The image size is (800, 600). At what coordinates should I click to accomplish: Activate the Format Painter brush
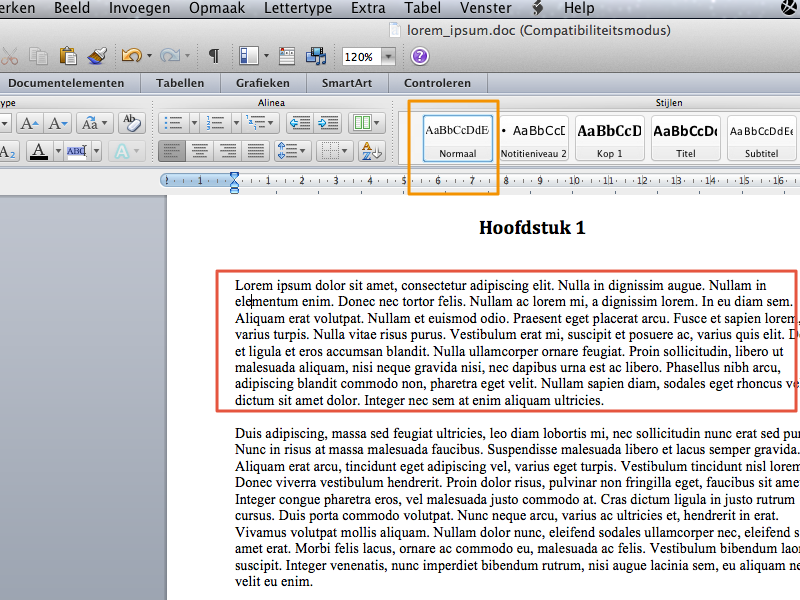pyautogui.click(x=96, y=56)
